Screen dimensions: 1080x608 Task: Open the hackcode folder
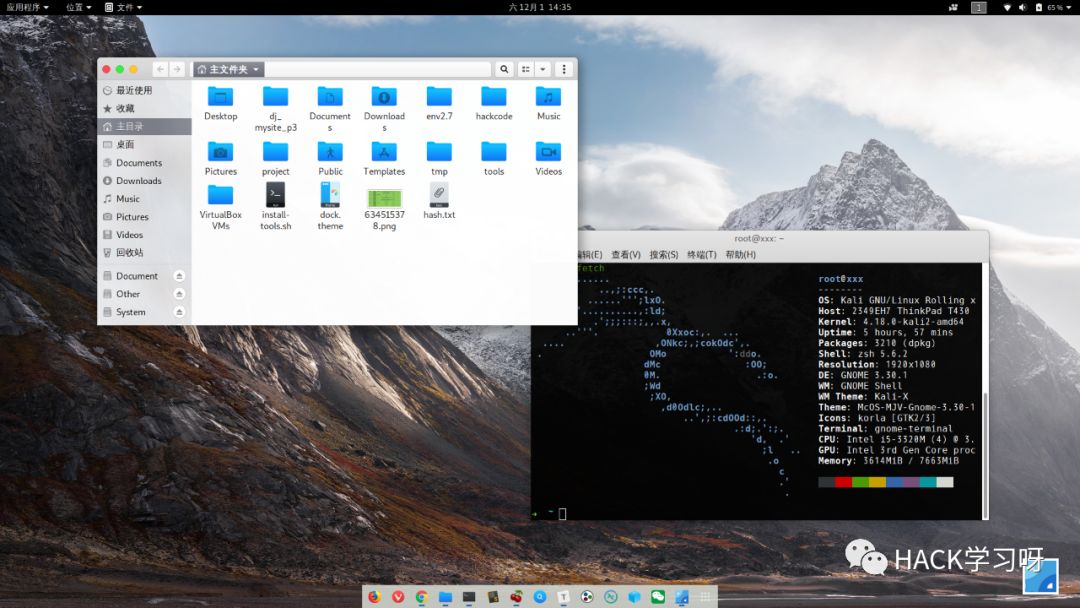pos(493,97)
